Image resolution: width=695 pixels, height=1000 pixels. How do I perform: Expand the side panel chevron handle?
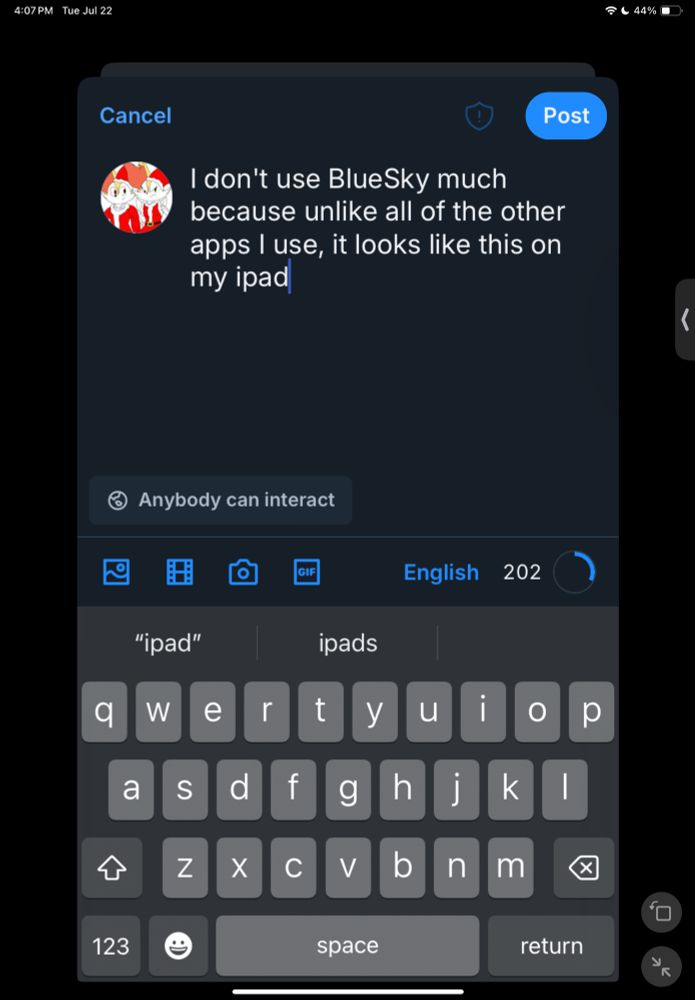(x=685, y=320)
